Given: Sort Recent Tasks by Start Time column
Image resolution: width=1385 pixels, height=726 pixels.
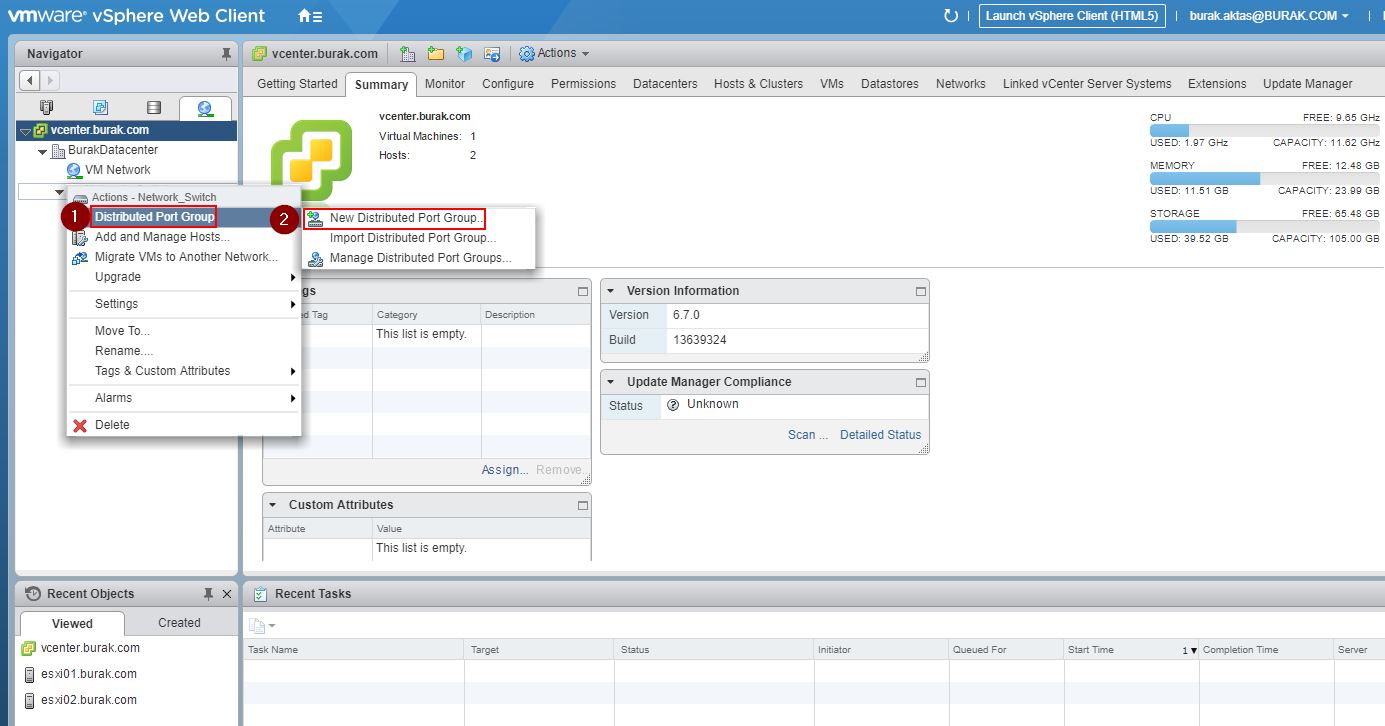Looking at the screenshot, I should coord(1131,650).
